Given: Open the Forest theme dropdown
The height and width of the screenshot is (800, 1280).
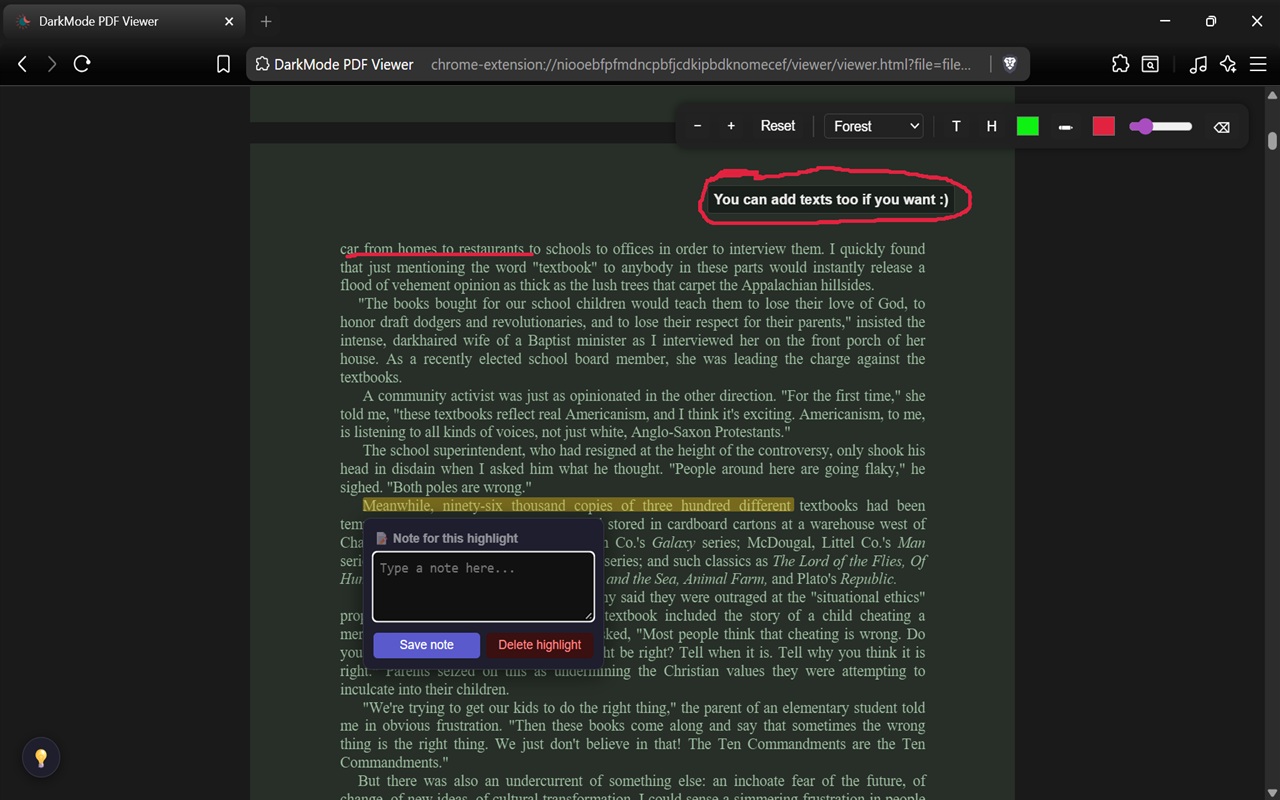Looking at the screenshot, I should [873, 126].
